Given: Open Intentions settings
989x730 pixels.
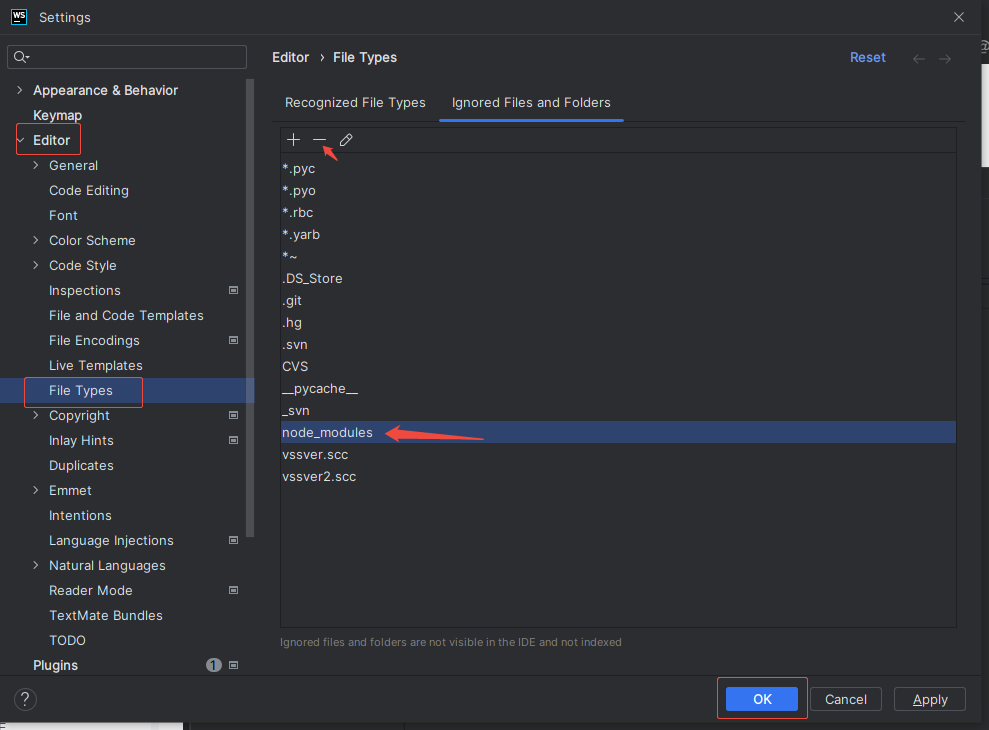Looking at the screenshot, I should 80,515.
